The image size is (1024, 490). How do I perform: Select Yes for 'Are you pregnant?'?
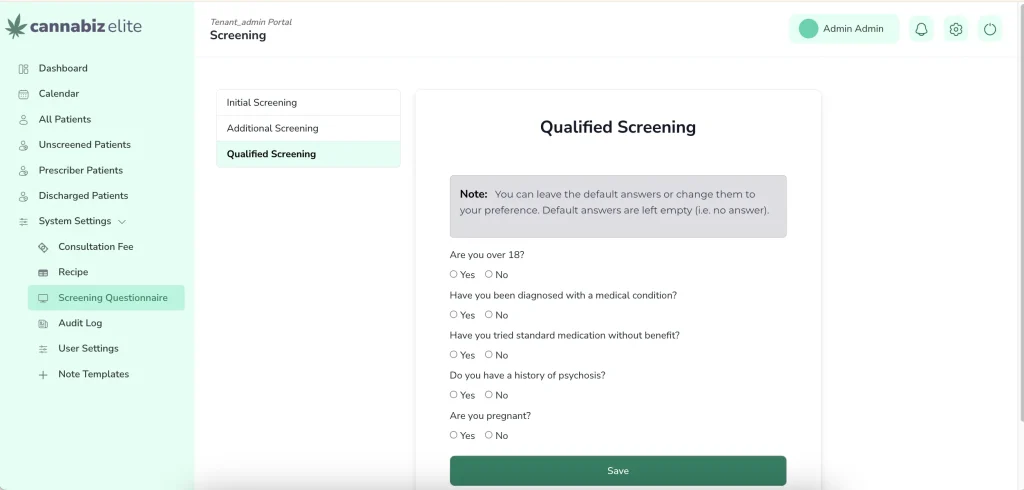pos(453,434)
